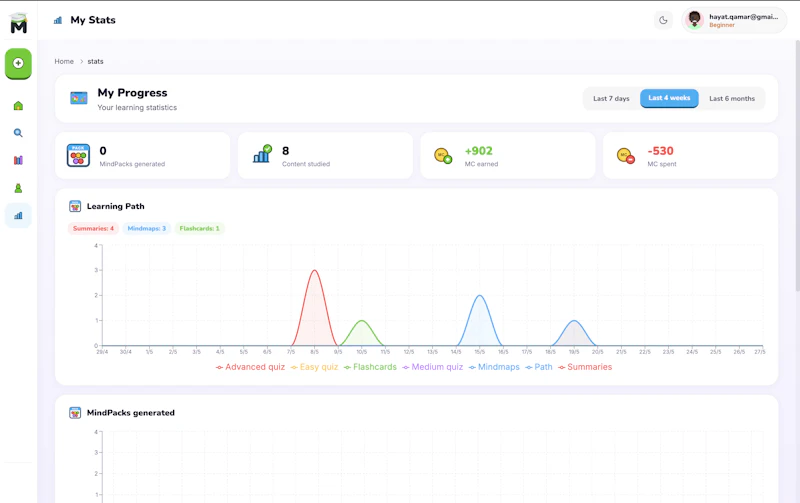Open the library books icon in the sidebar

pyautogui.click(x=18, y=160)
